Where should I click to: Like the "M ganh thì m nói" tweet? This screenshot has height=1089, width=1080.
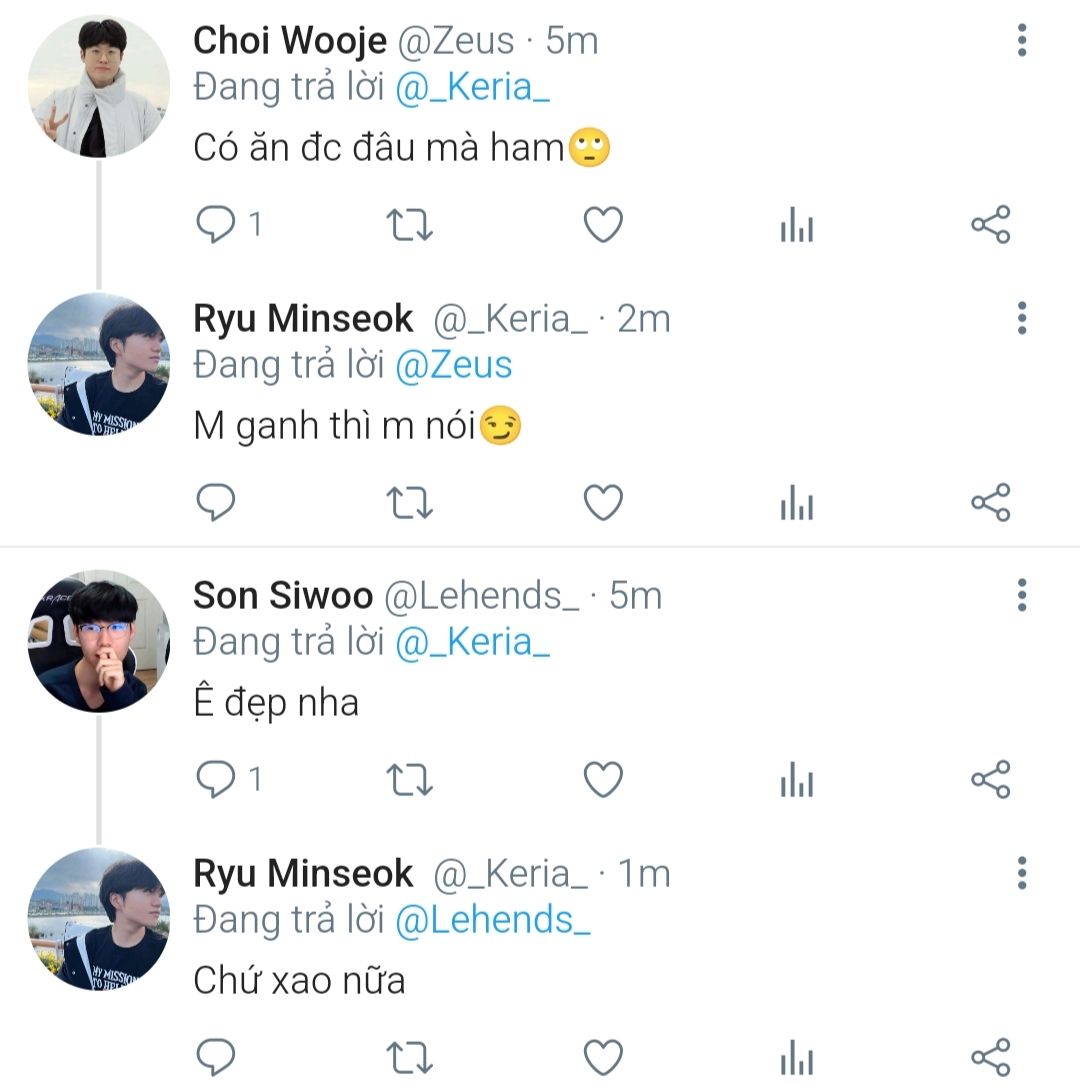pyautogui.click(x=603, y=502)
